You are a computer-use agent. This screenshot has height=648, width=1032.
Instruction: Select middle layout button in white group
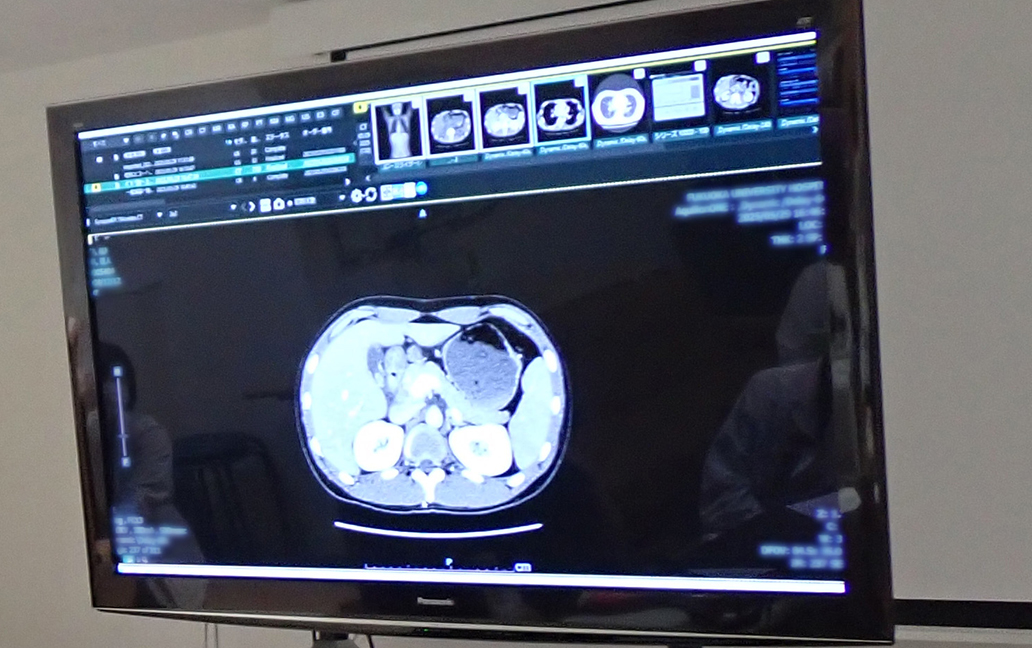click(399, 190)
